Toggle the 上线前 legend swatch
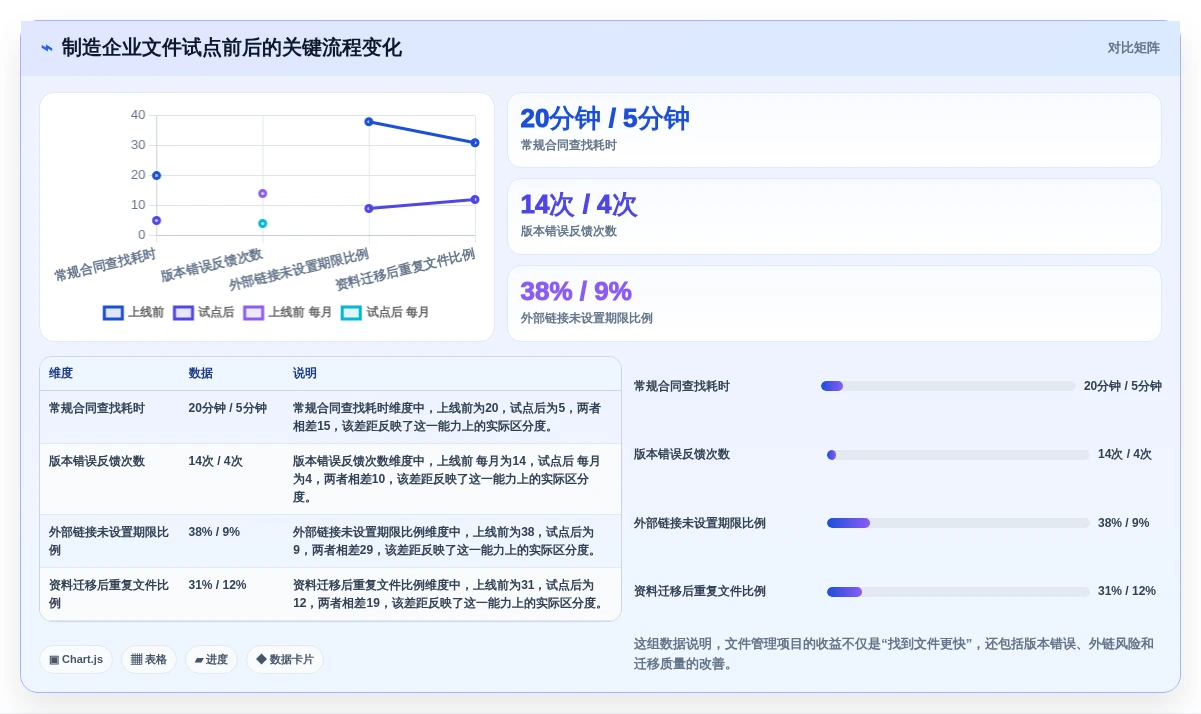The image size is (1201, 714). [x=113, y=312]
